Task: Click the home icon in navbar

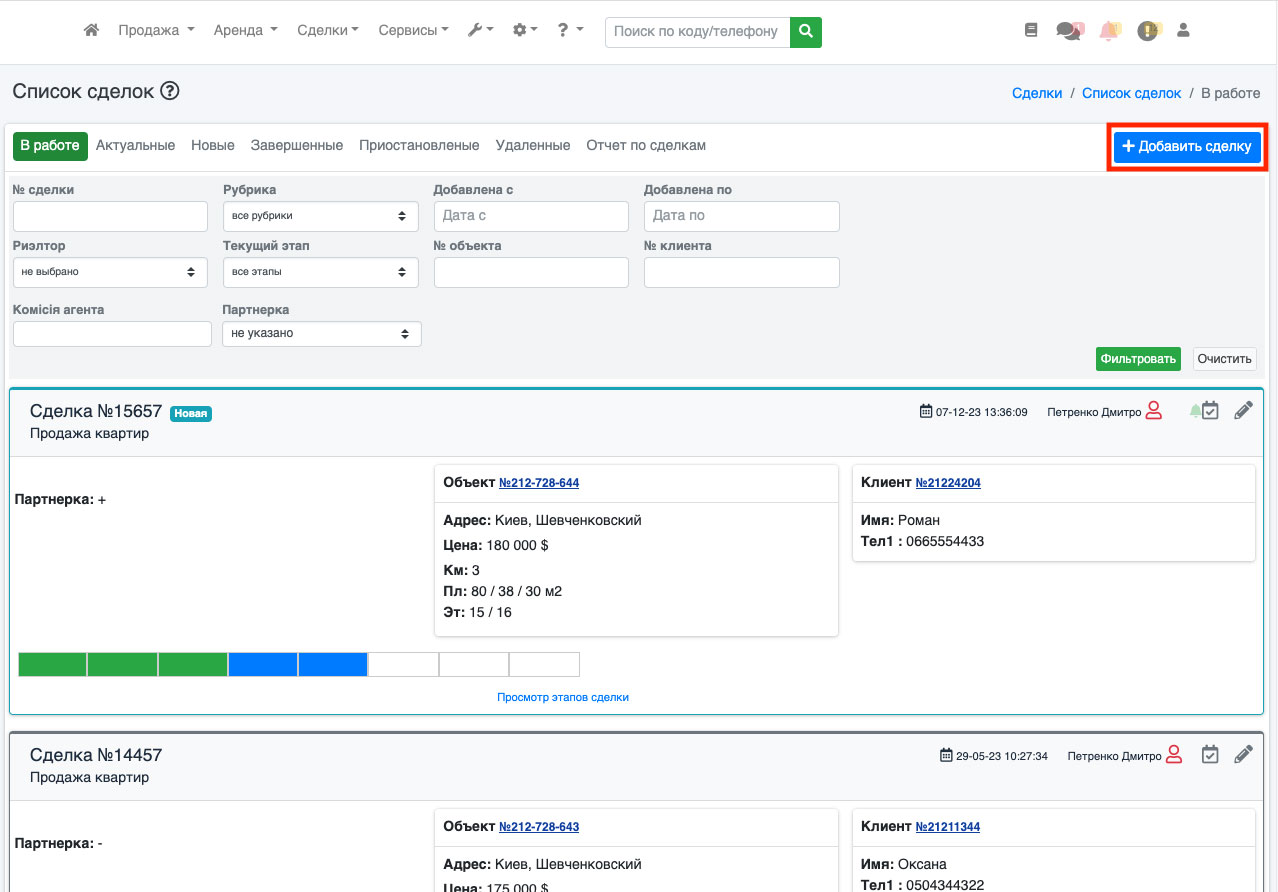Action: (x=91, y=31)
